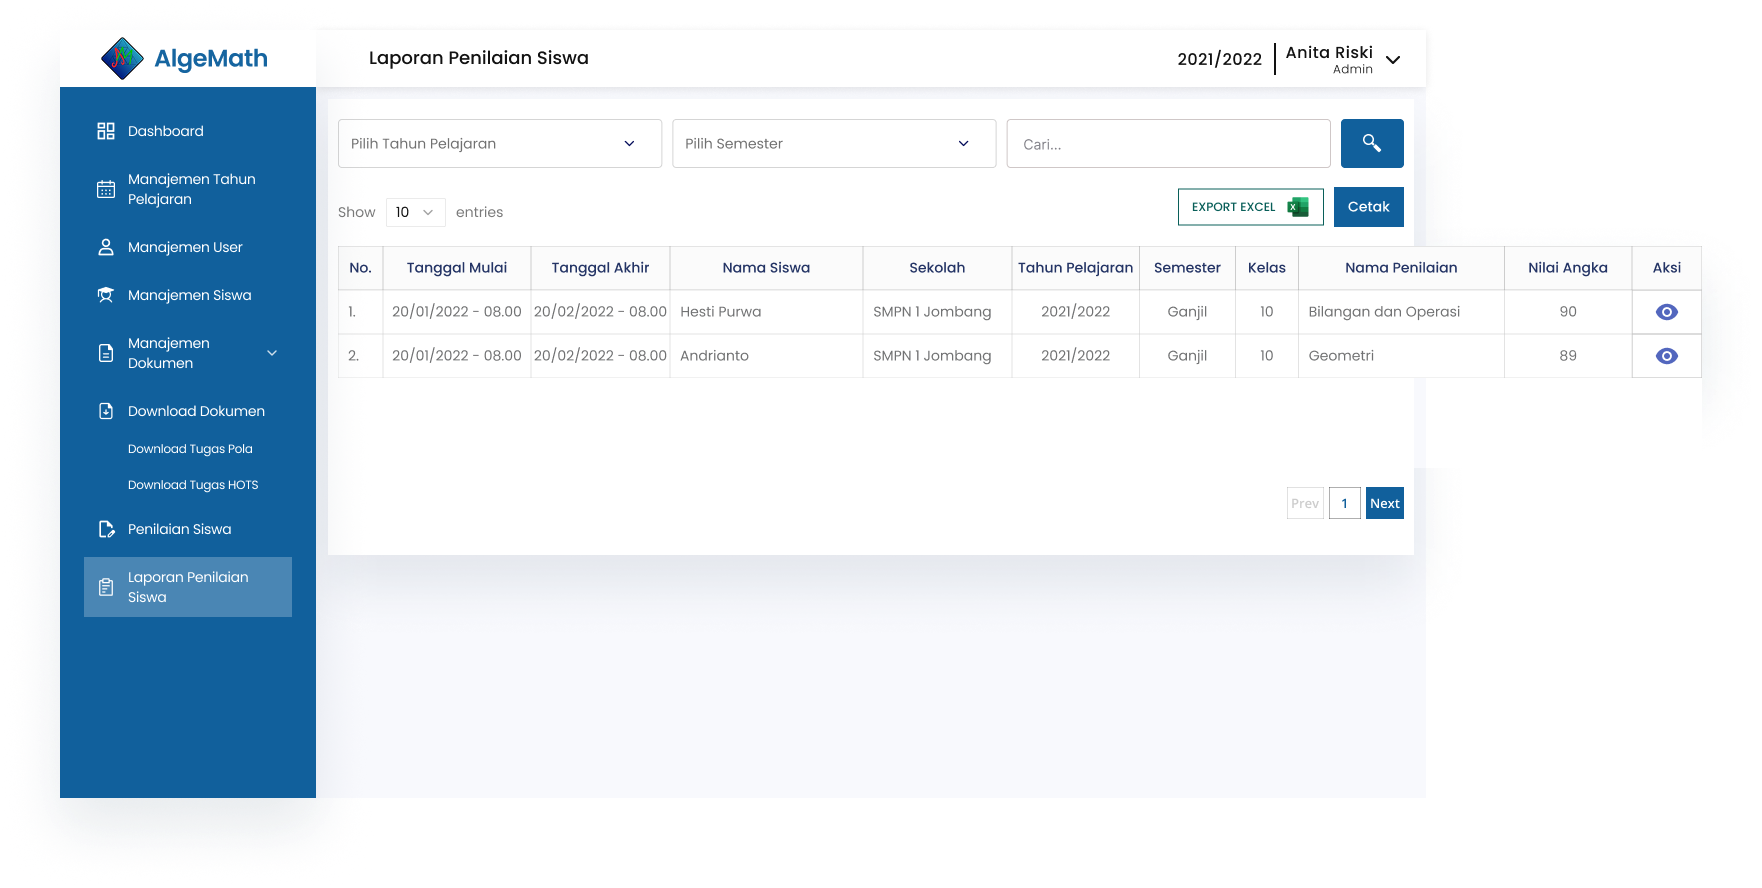Viewport: 1762px width, 888px height.
Task: Click the blue search magnifier button
Action: point(1372,143)
